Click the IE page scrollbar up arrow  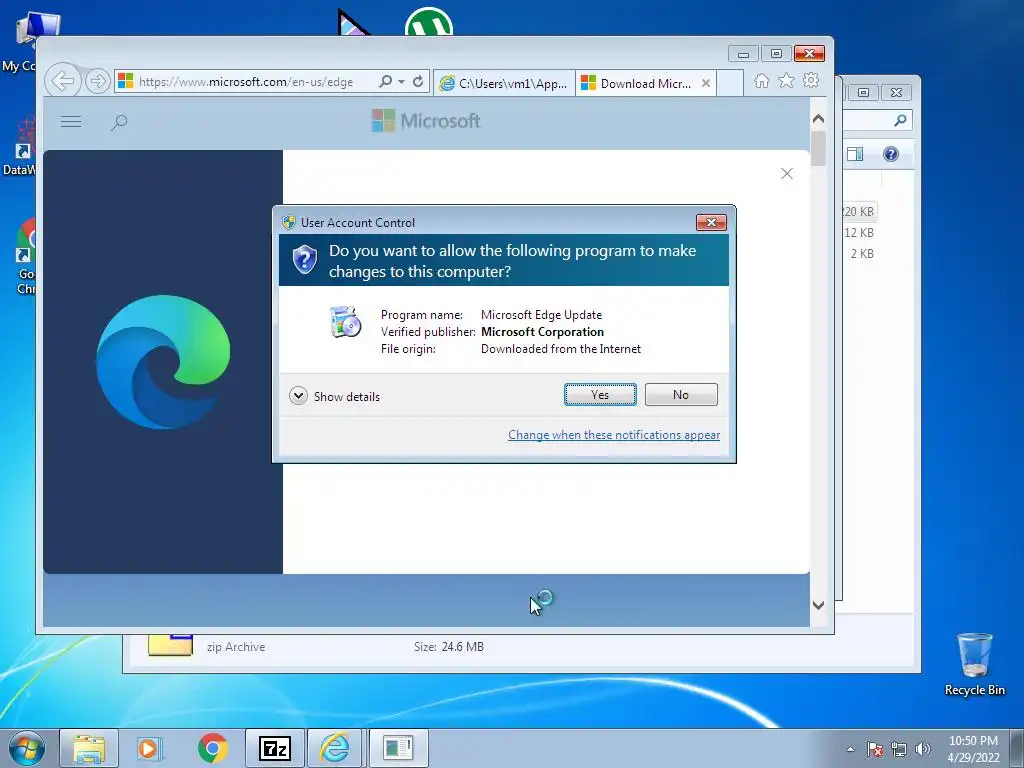coord(818,119)
